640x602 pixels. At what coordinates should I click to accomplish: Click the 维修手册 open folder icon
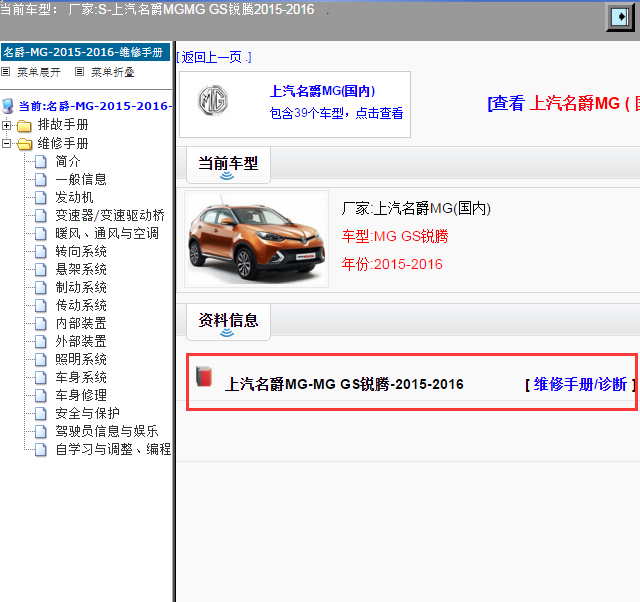tap(24, 143)
